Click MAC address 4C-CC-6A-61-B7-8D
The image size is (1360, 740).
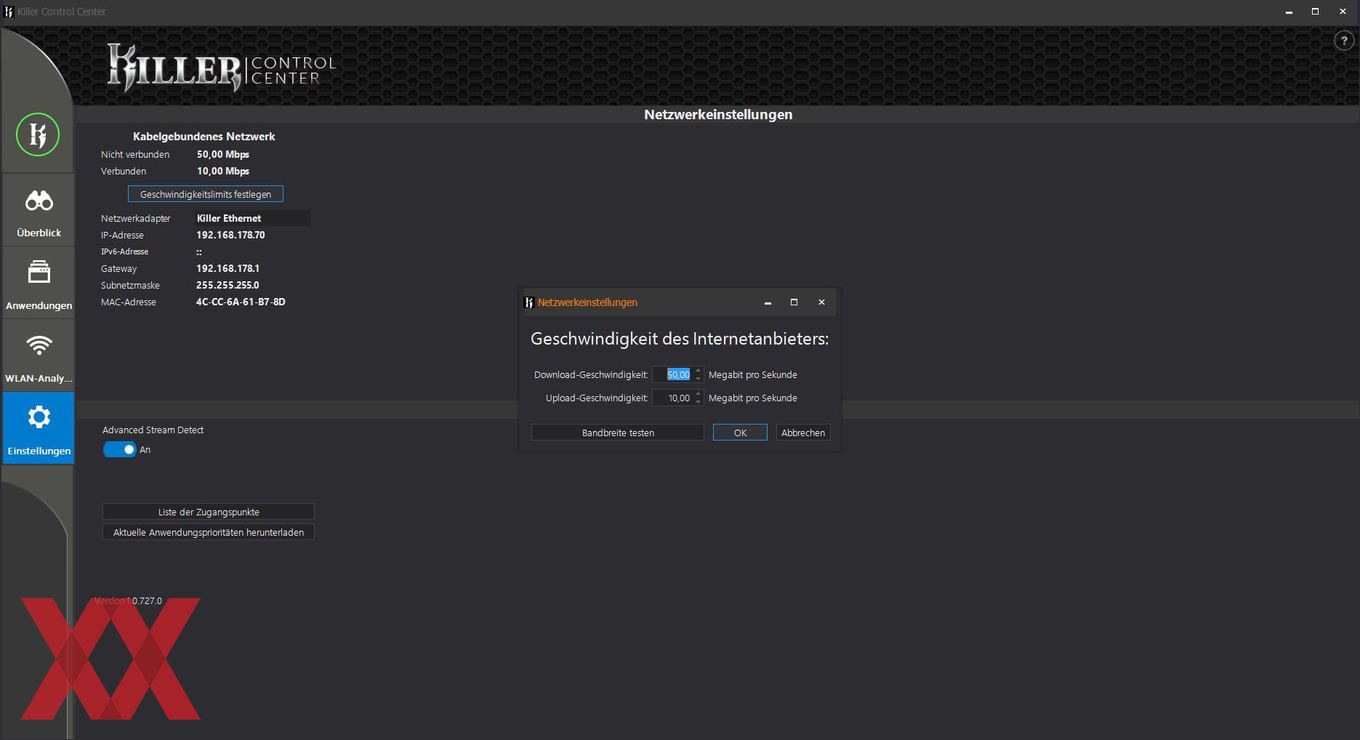(241, 302)
